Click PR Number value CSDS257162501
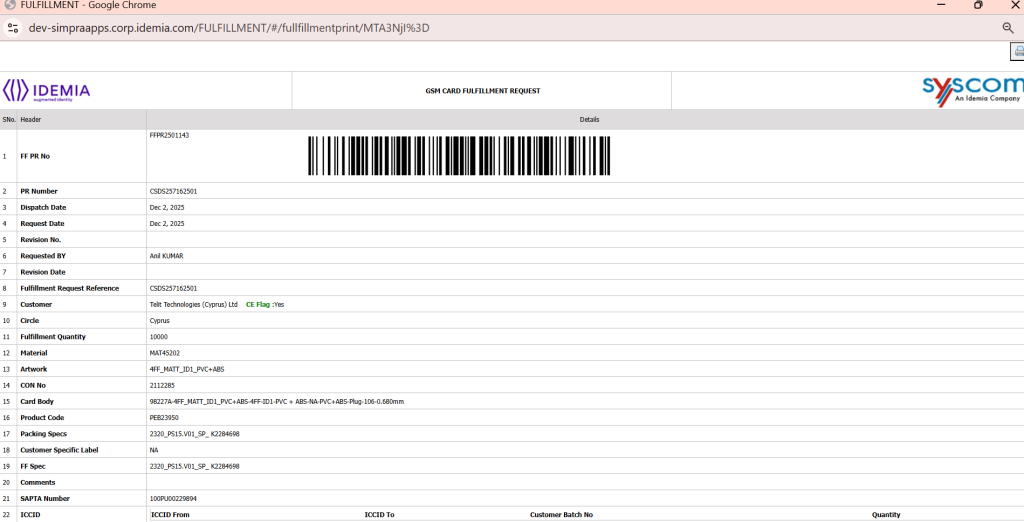 (x=173, y=191)
